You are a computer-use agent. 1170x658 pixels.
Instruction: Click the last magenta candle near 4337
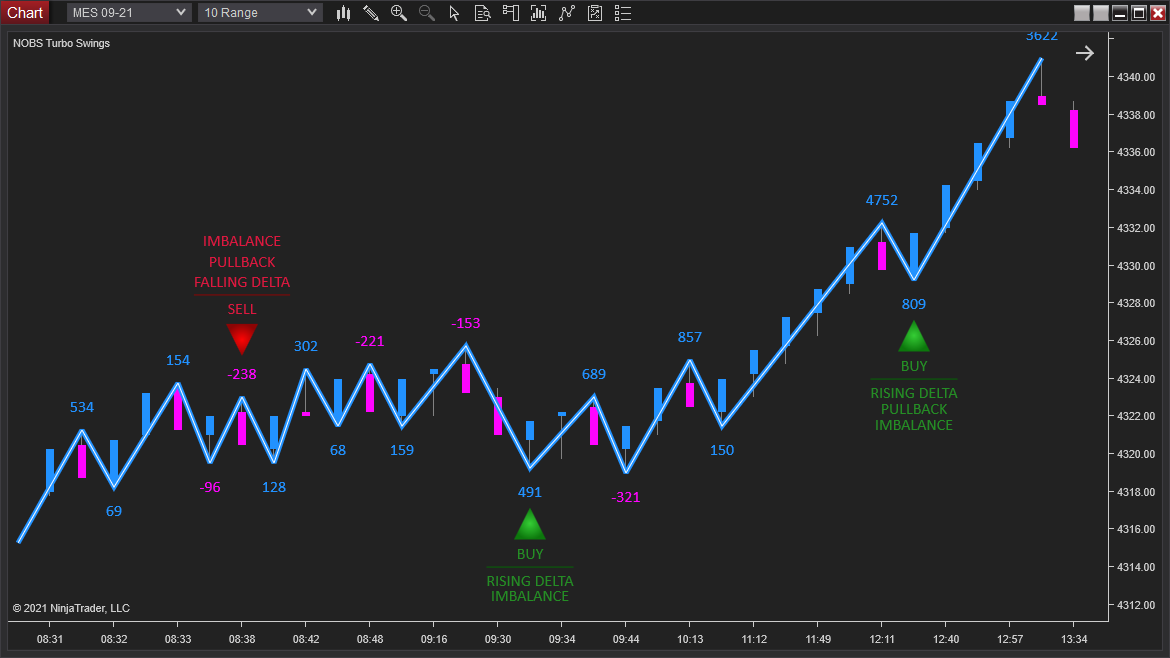click(x=1074, y=128)
